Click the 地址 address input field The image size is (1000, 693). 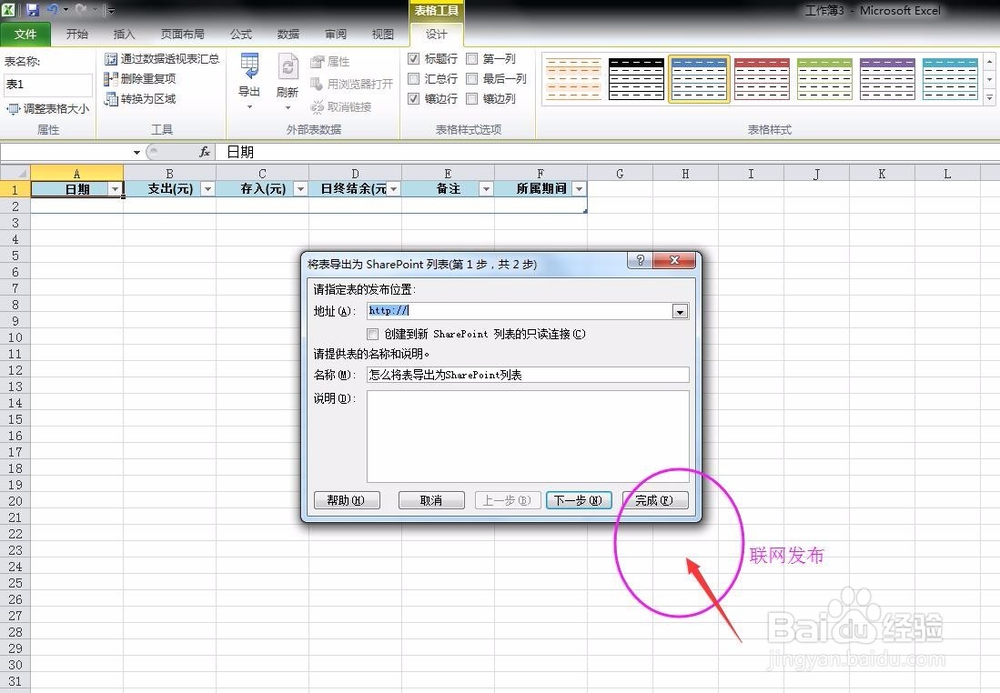520,311
